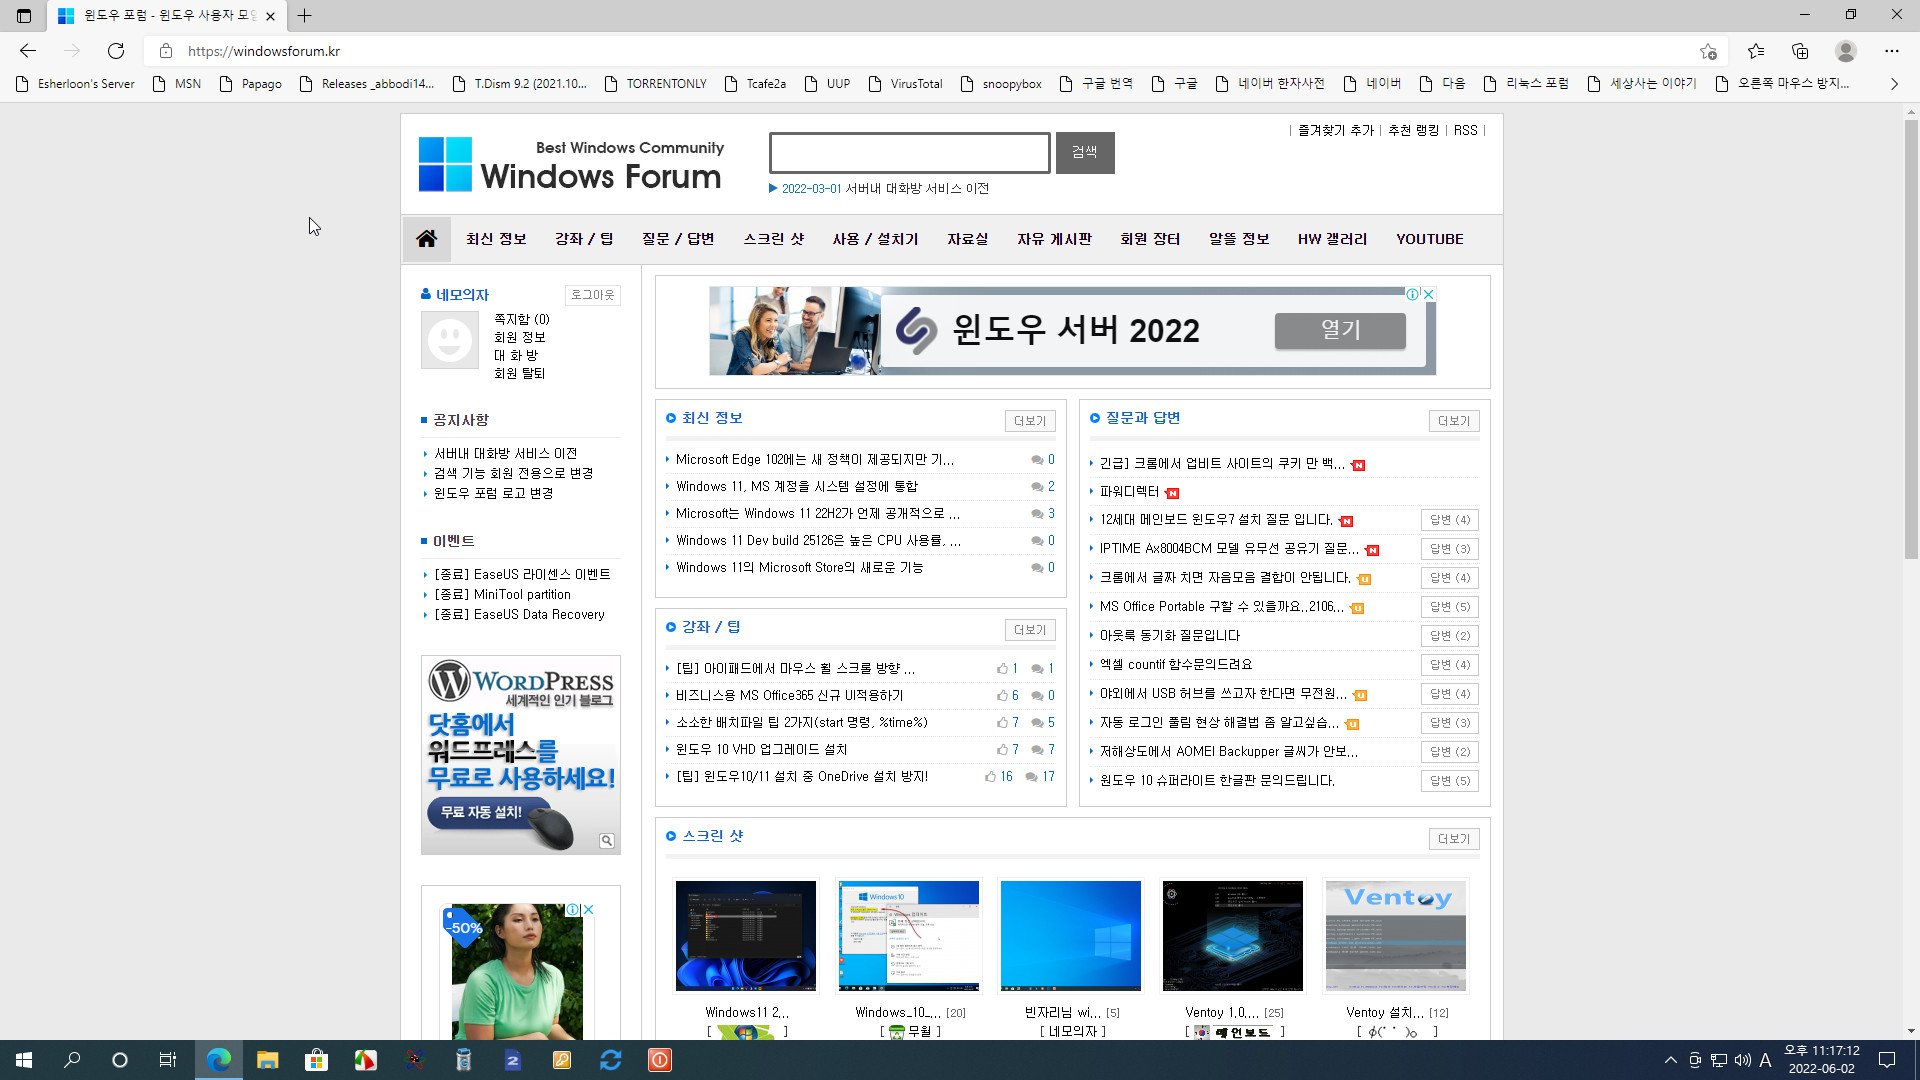Viewport: 1920px width, 1080px height.
Task: Open 질문 / 답변 navigation menu
Action: [678, 239]
